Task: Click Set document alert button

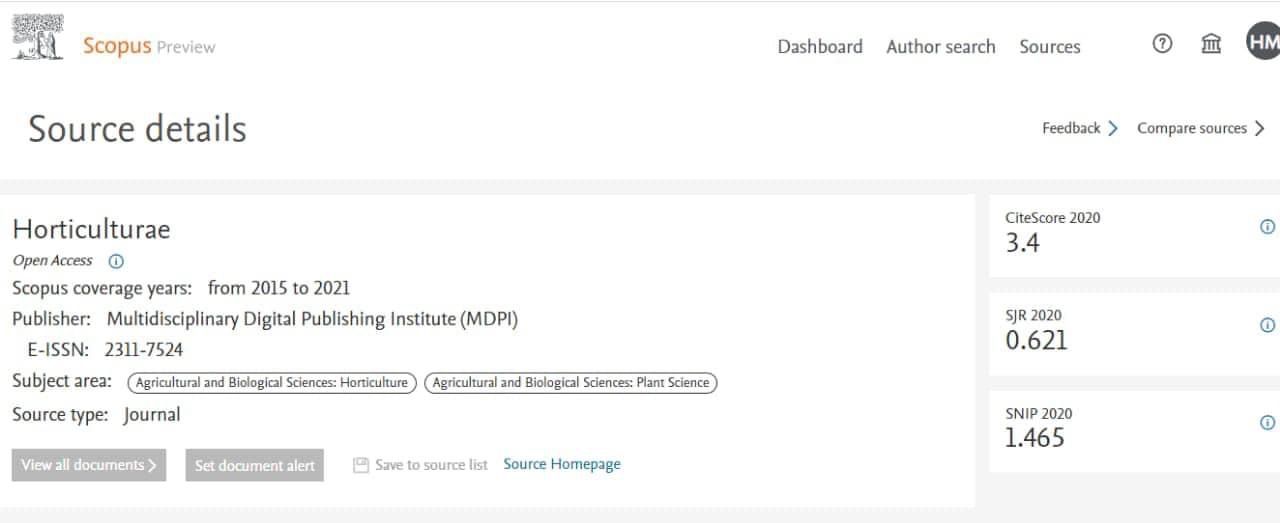Action: coord(255,465)
